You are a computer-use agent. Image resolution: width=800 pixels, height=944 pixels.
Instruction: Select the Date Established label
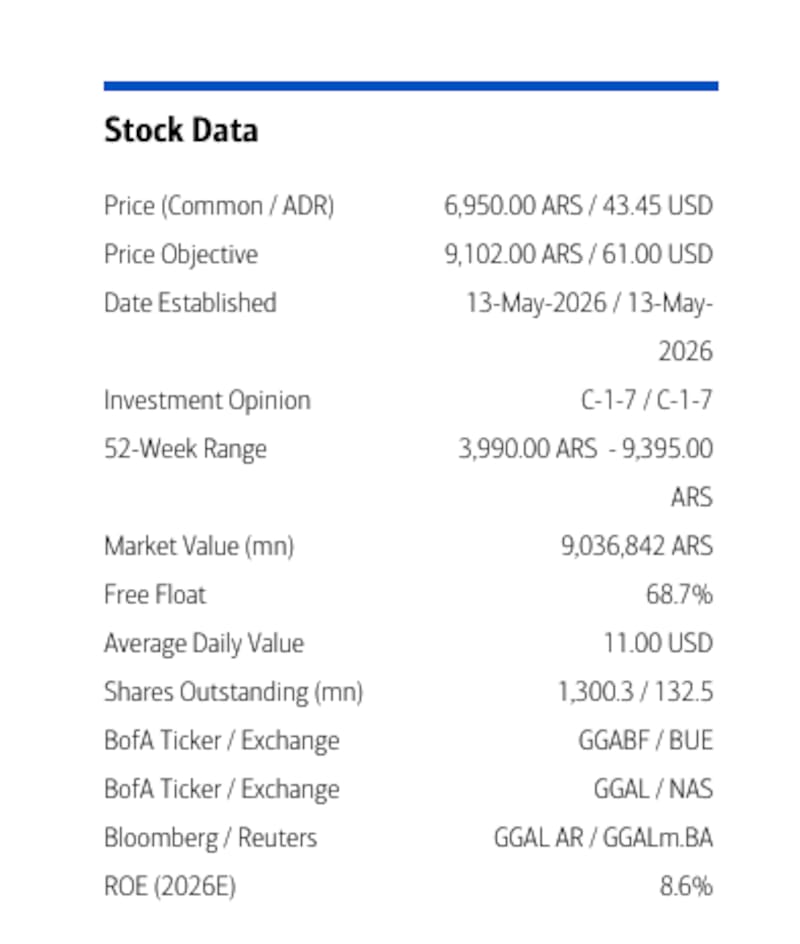coord(190,303)
